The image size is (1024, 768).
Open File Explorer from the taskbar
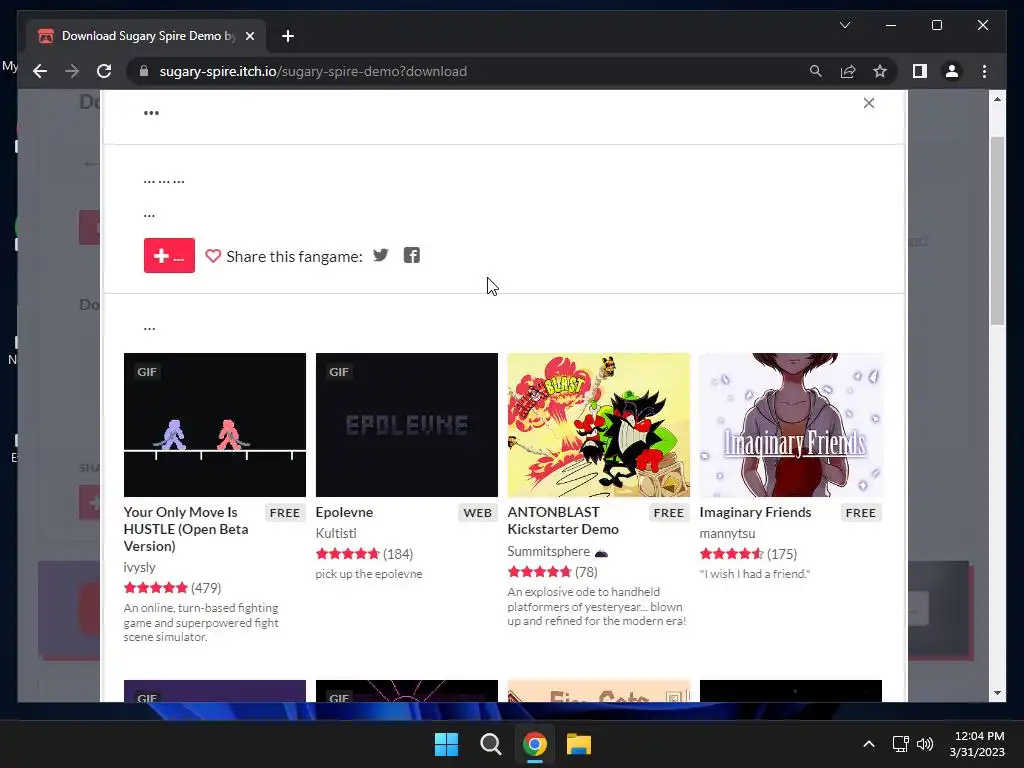pos(579,744)
